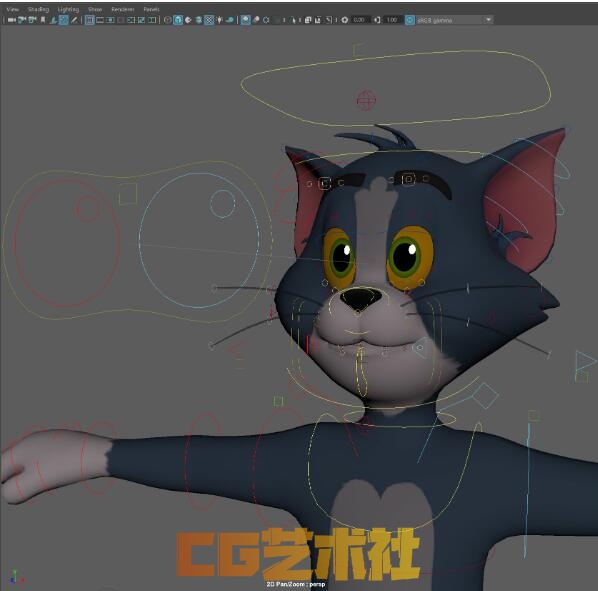Screen dimensions: 598x591
Task: Toggle Use Default Material icon
Action: pyautogui.click(x=188, y=20)
